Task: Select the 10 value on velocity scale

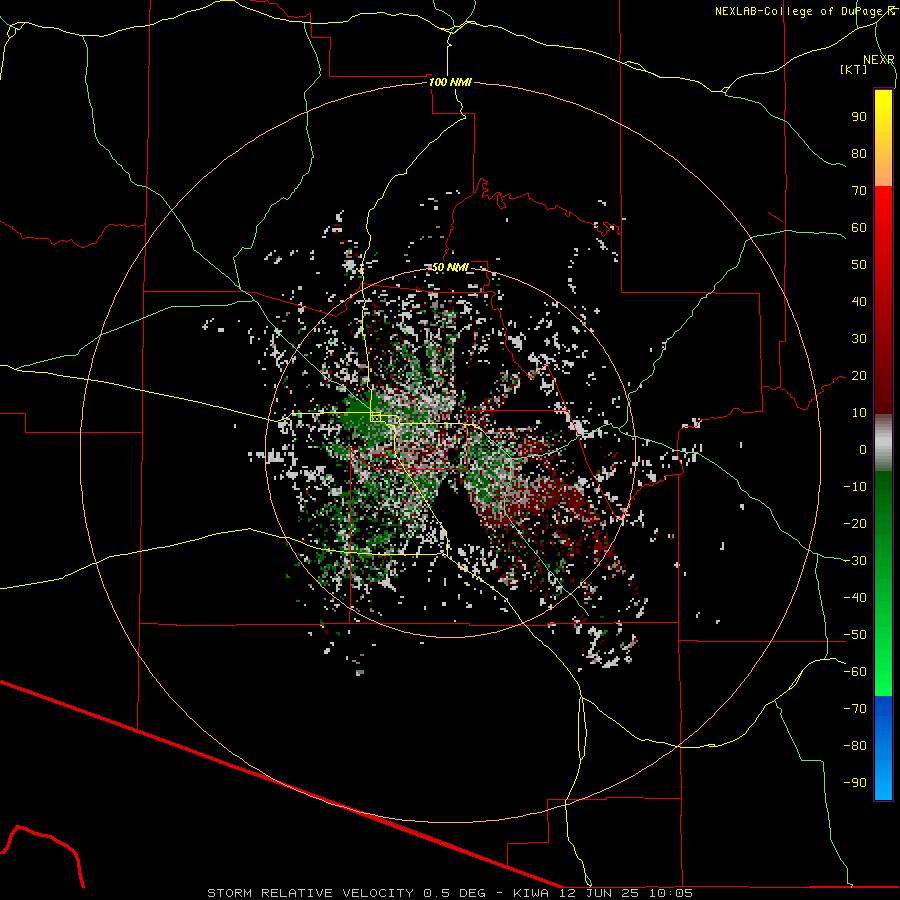Action: pyautogui.click(x=859, y=413)
